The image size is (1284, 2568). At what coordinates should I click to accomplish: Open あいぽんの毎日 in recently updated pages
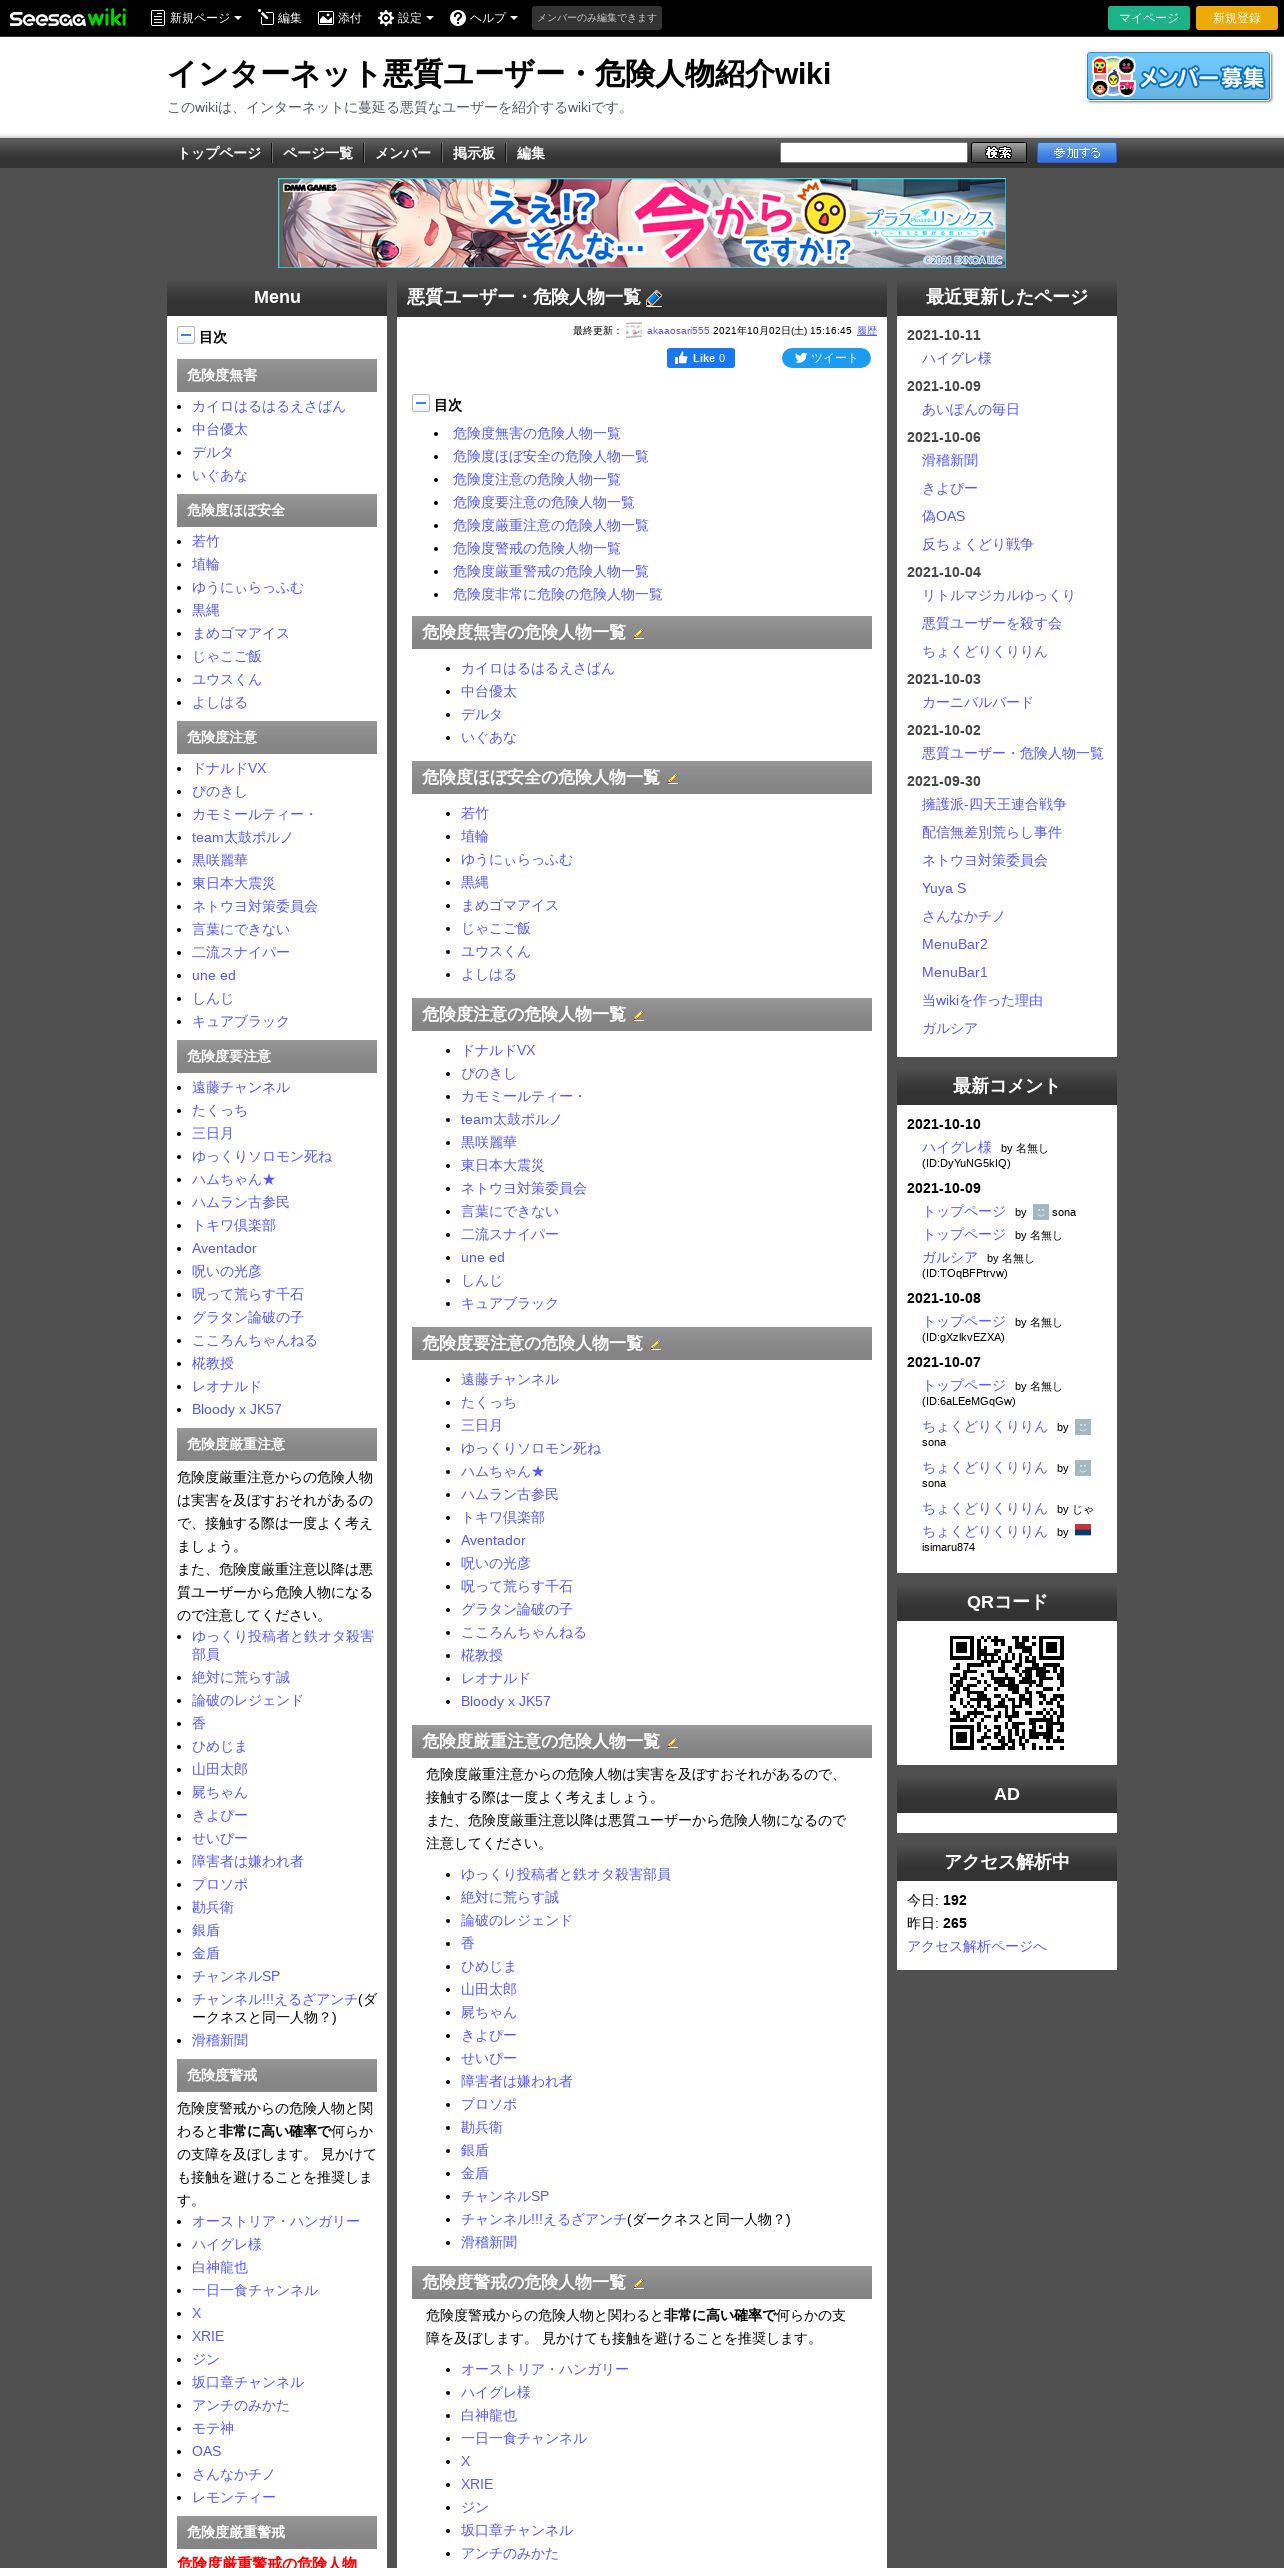tap(970, 409)
